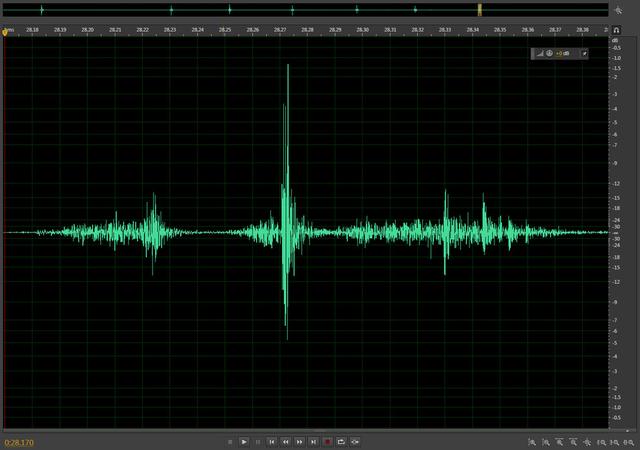Move playhead to next marker
The width and height of the screenshot is (640, 450).
pos(313,442)
